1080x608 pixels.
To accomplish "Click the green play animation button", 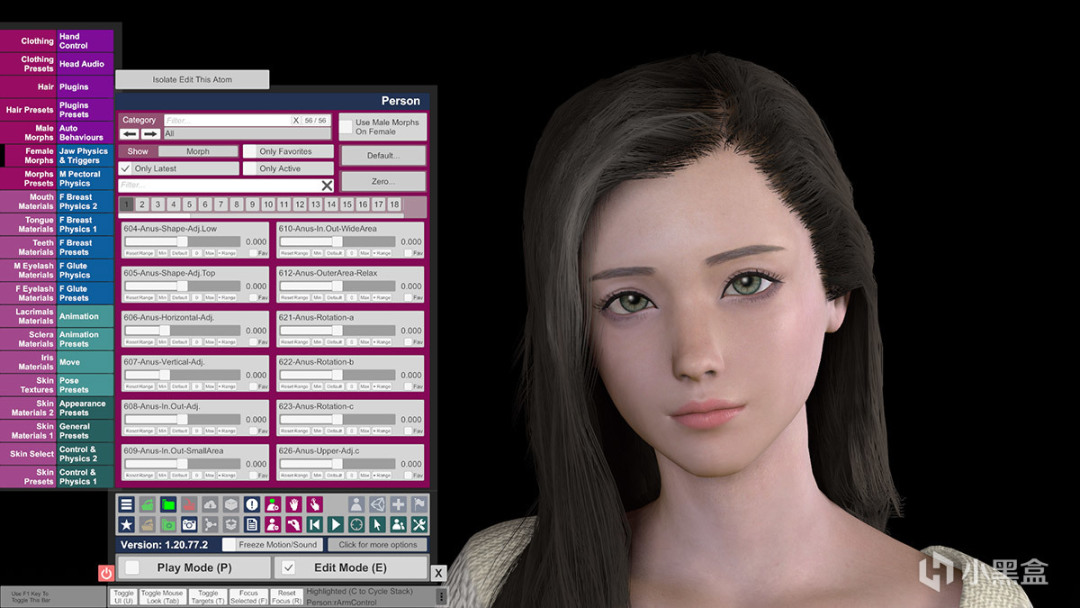I will point(335,525).
